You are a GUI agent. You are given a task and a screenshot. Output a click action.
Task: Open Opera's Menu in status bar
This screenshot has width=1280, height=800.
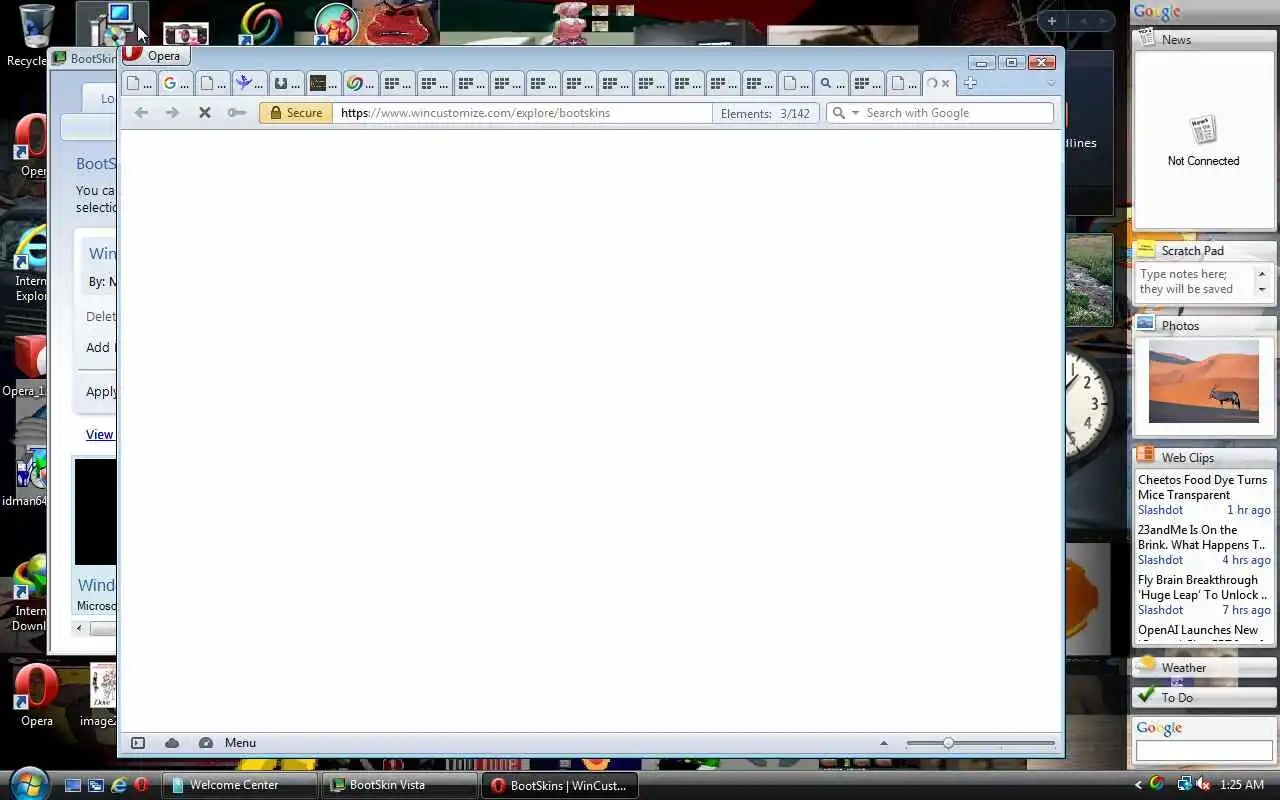pos(240,743)
